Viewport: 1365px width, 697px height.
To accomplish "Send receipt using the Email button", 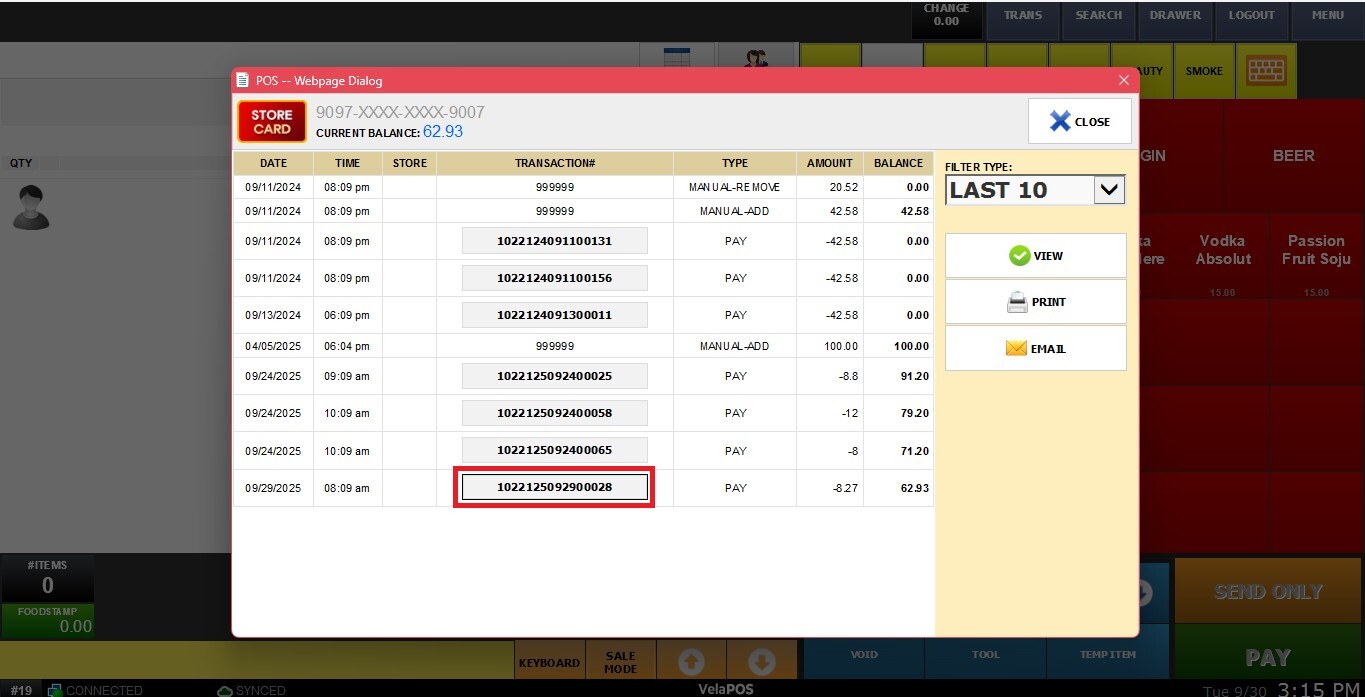I will click(1035, 349).
